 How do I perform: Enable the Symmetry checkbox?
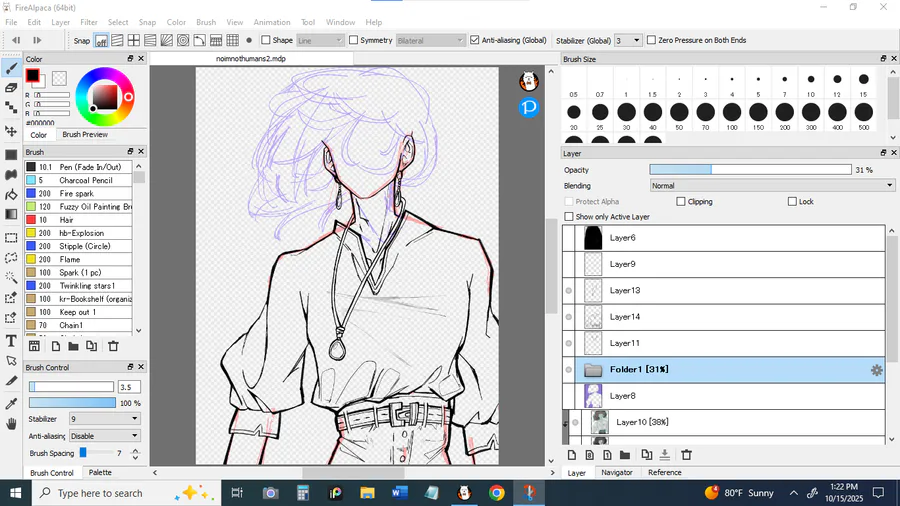(x=354, y=40)
